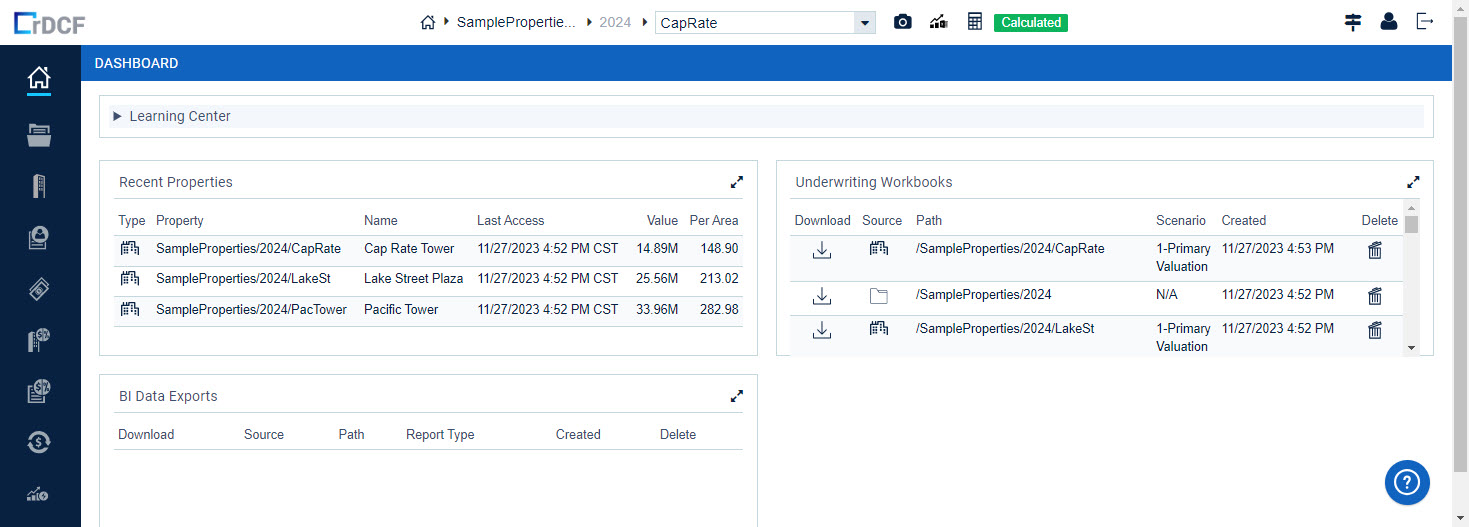
Task: Click the workbooks list scroll-down arrow
Action: [x=1411, y=347]
